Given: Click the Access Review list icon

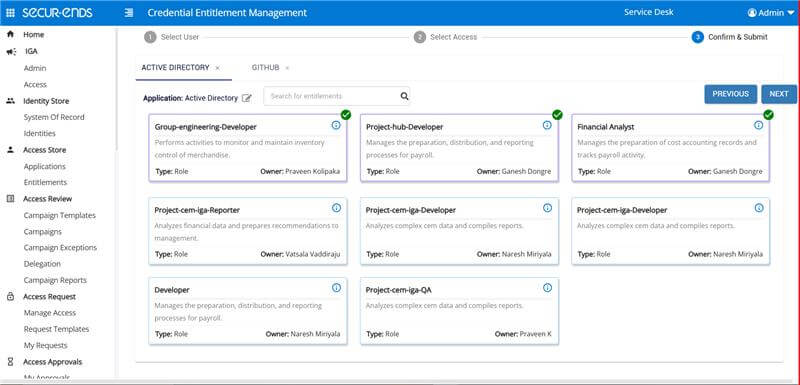Looking at the screenshot, I should pos(10,199).
